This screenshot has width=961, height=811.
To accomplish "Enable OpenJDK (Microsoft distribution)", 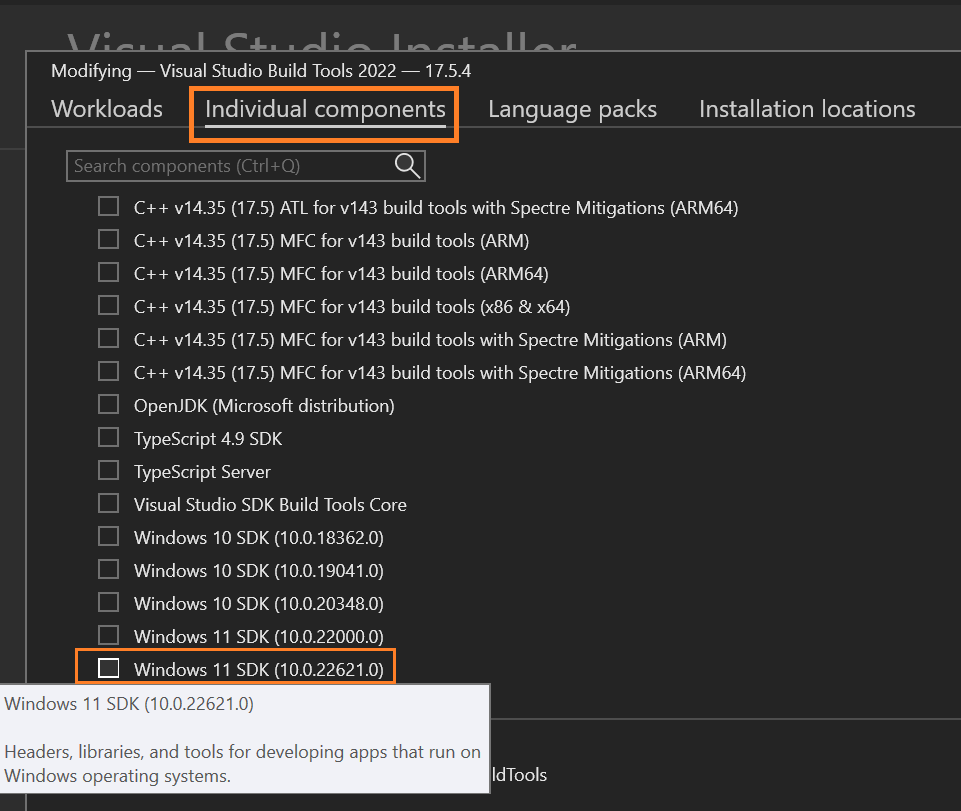I will (x=109, y=404).
